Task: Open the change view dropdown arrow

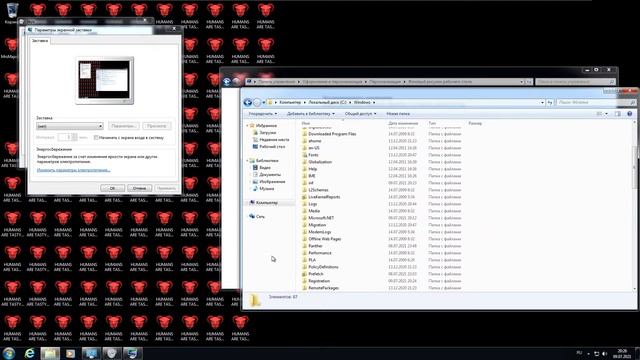Action: click(607, 114)
